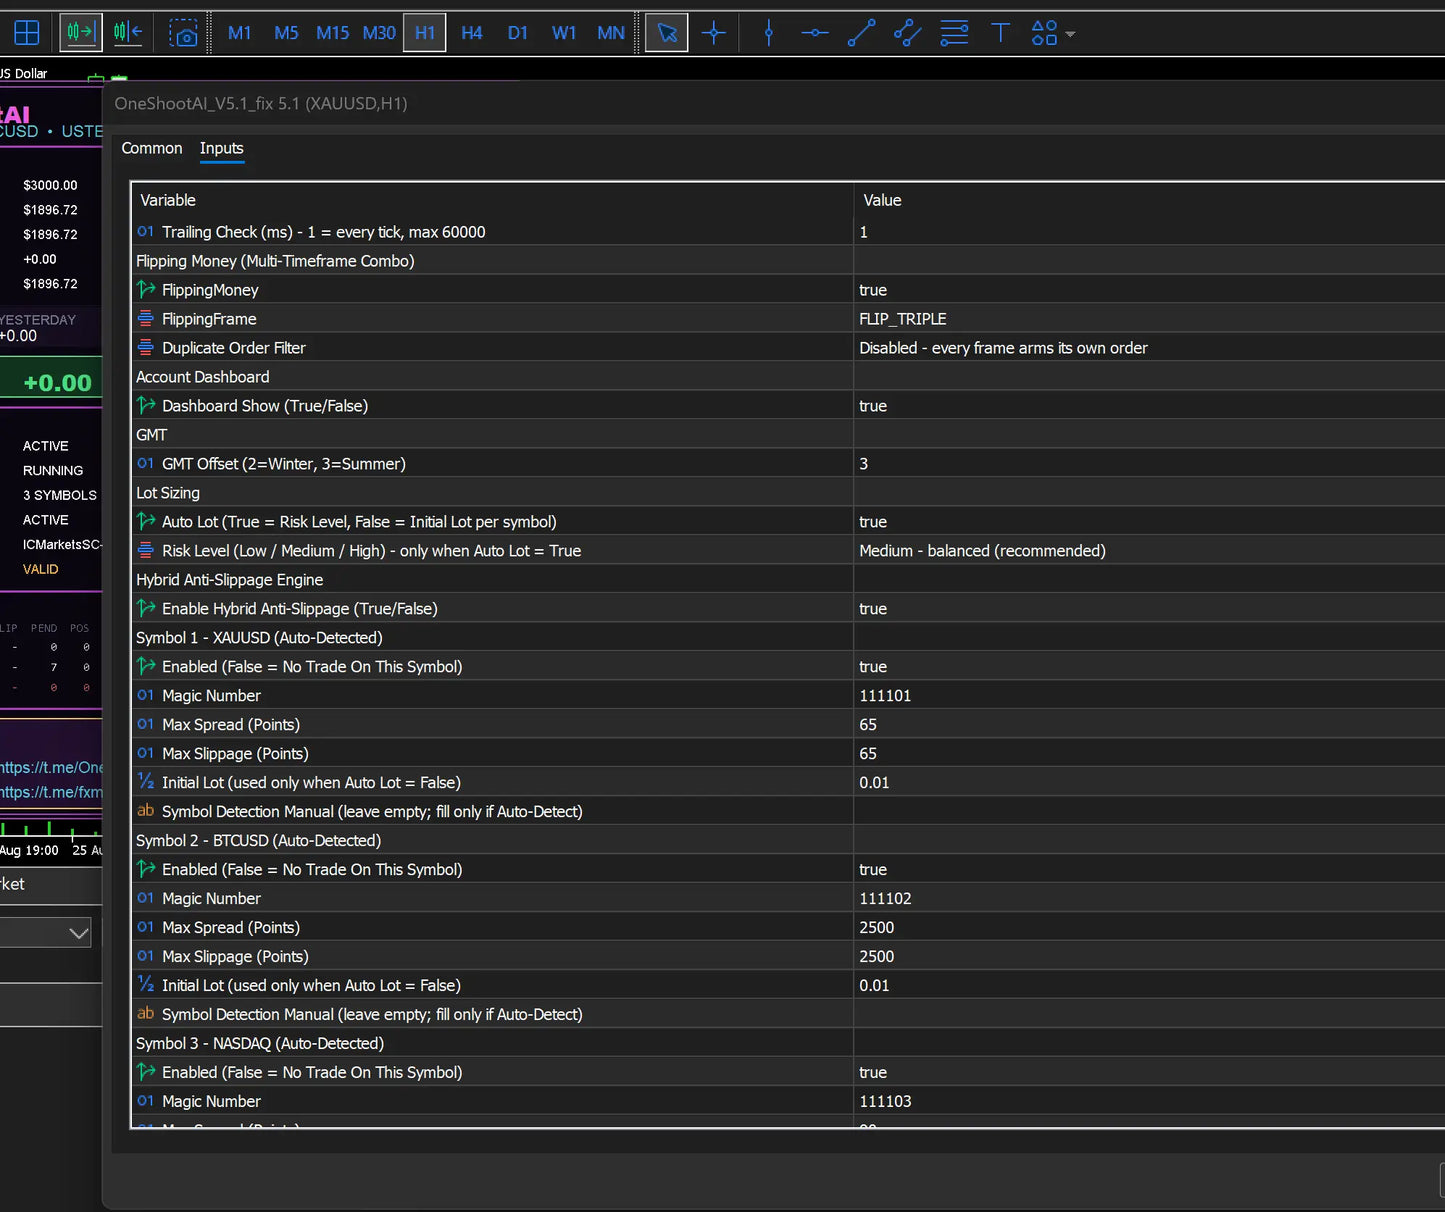1445x1212 pixels.
Task: Switch chart to W1 timeframe
Action: coord(564,33)
